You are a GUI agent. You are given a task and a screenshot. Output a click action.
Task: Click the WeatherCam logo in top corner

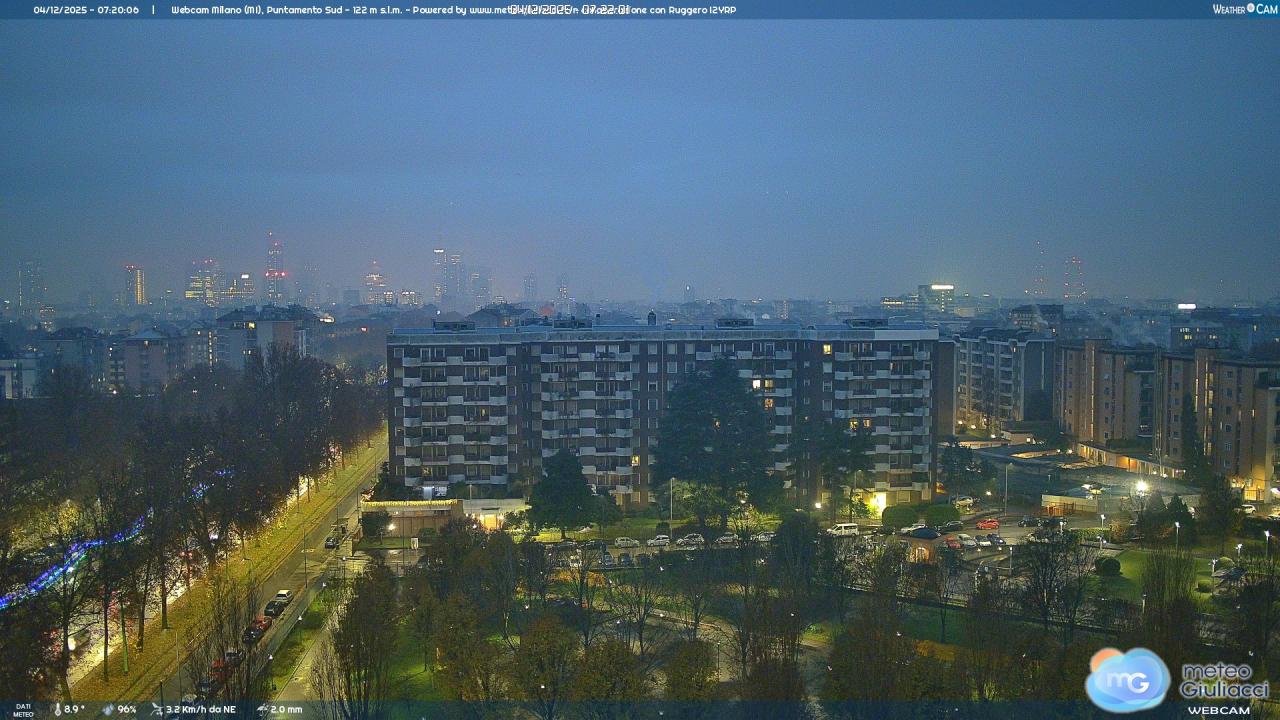pos(1244,9)
